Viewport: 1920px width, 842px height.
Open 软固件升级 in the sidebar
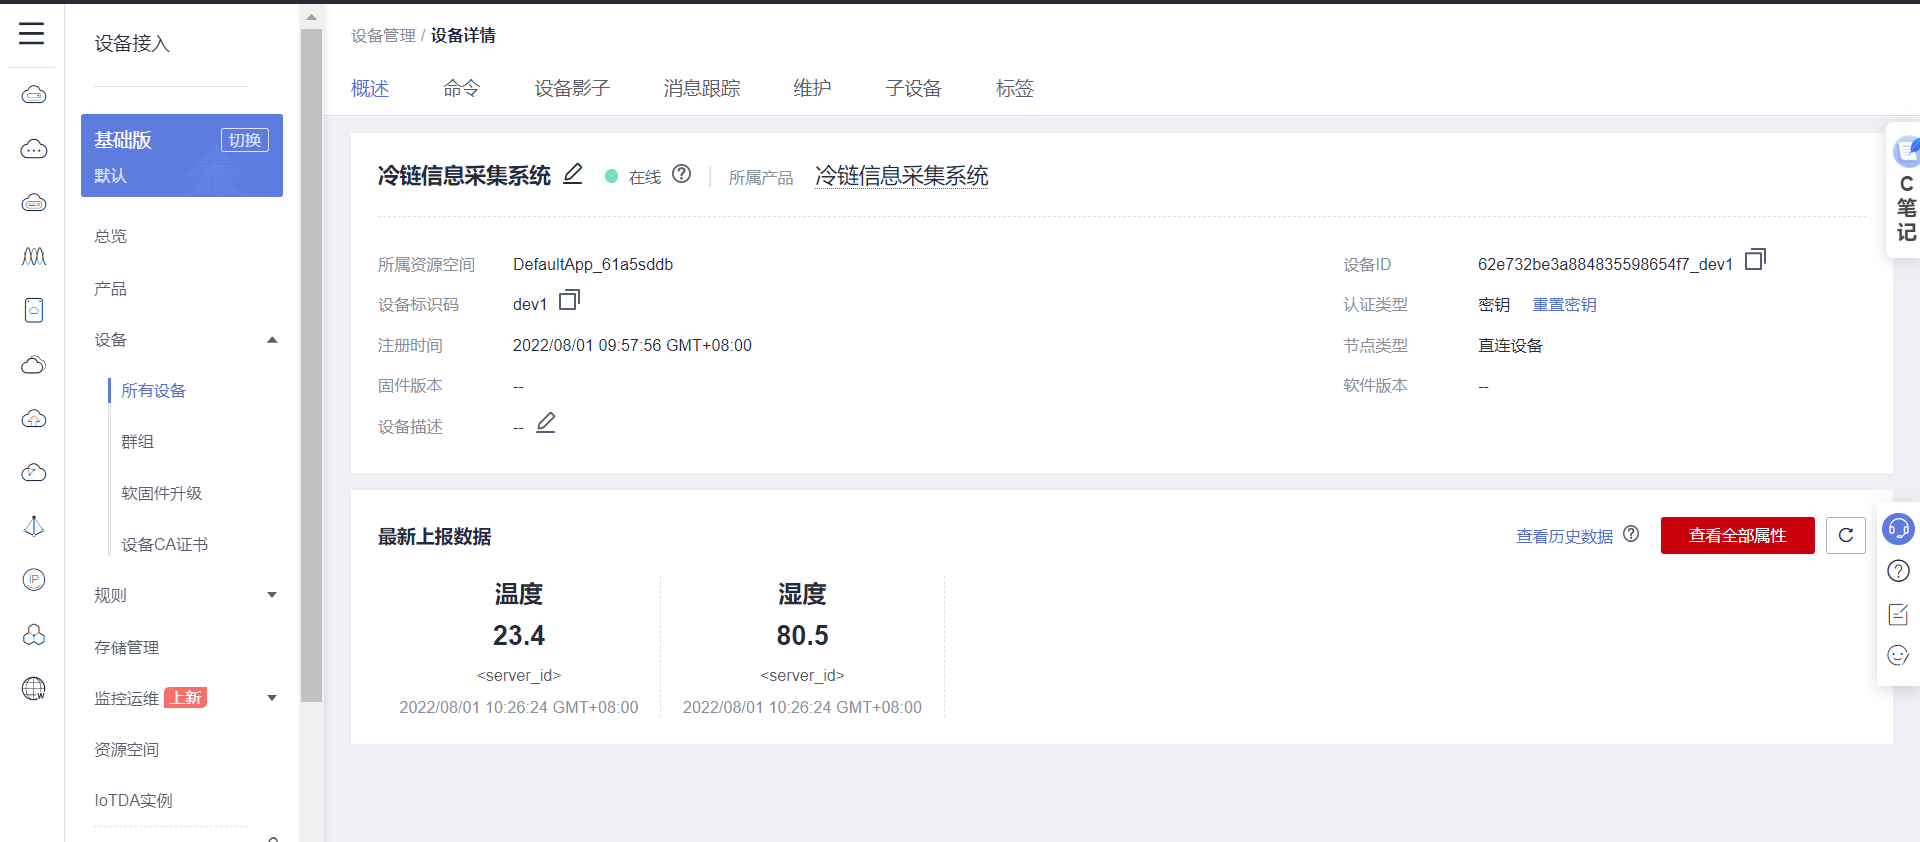[162, 493]
